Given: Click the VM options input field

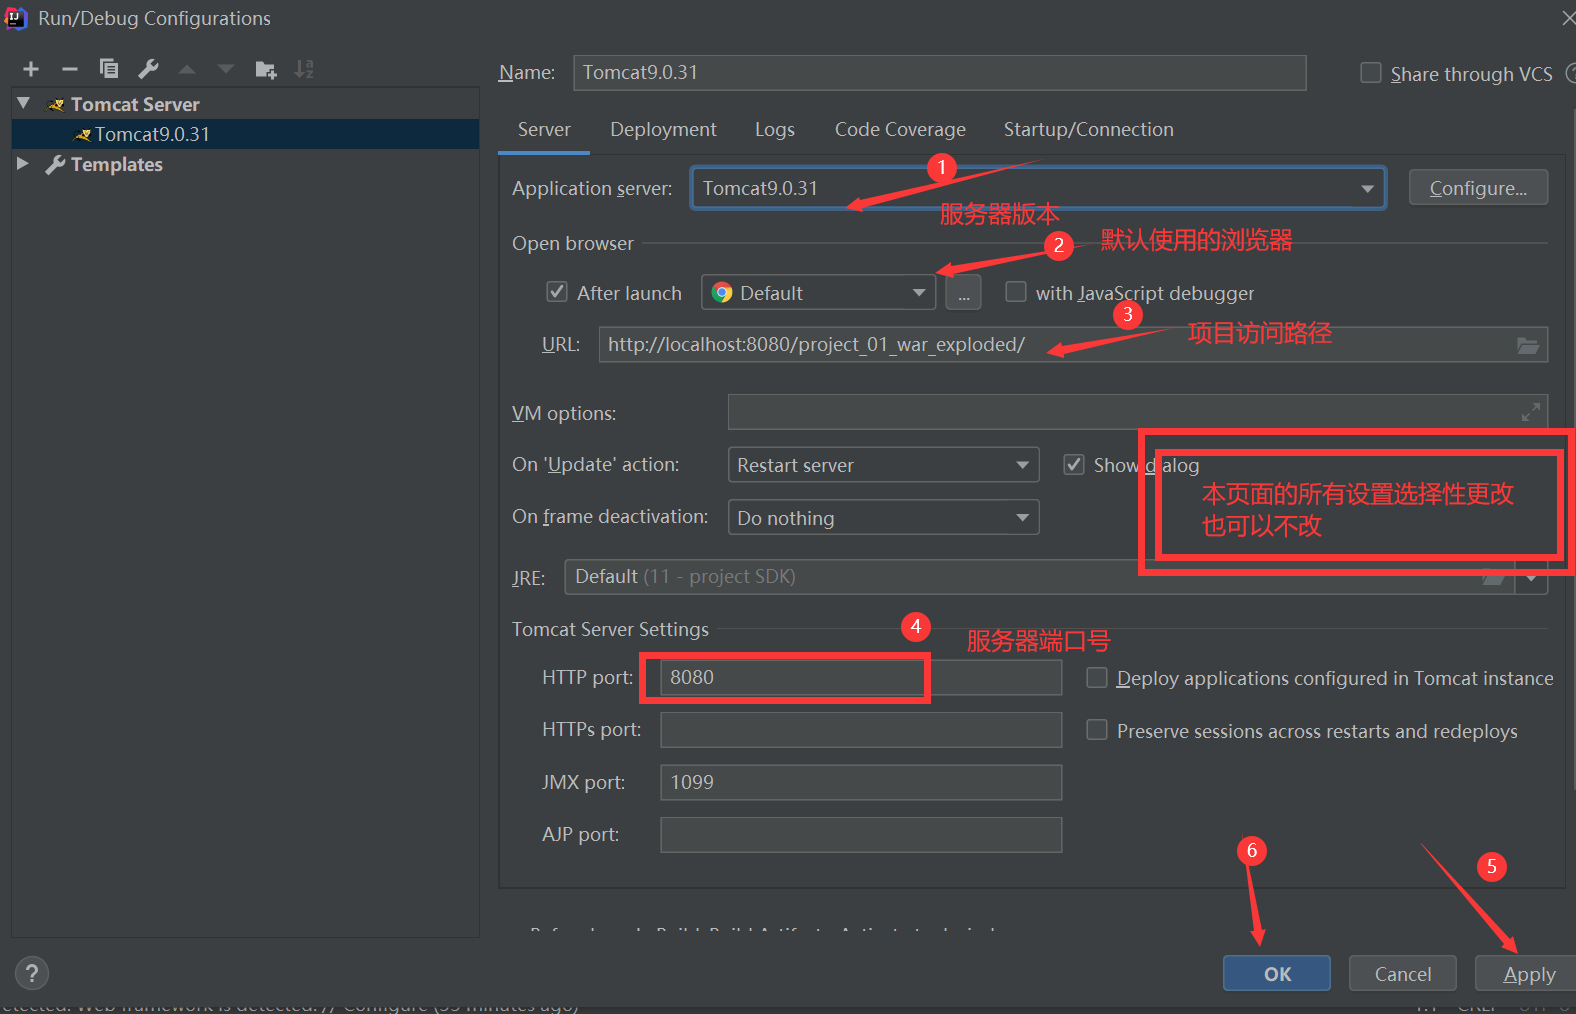Looking at the screenshot, I should [1138, 412].
